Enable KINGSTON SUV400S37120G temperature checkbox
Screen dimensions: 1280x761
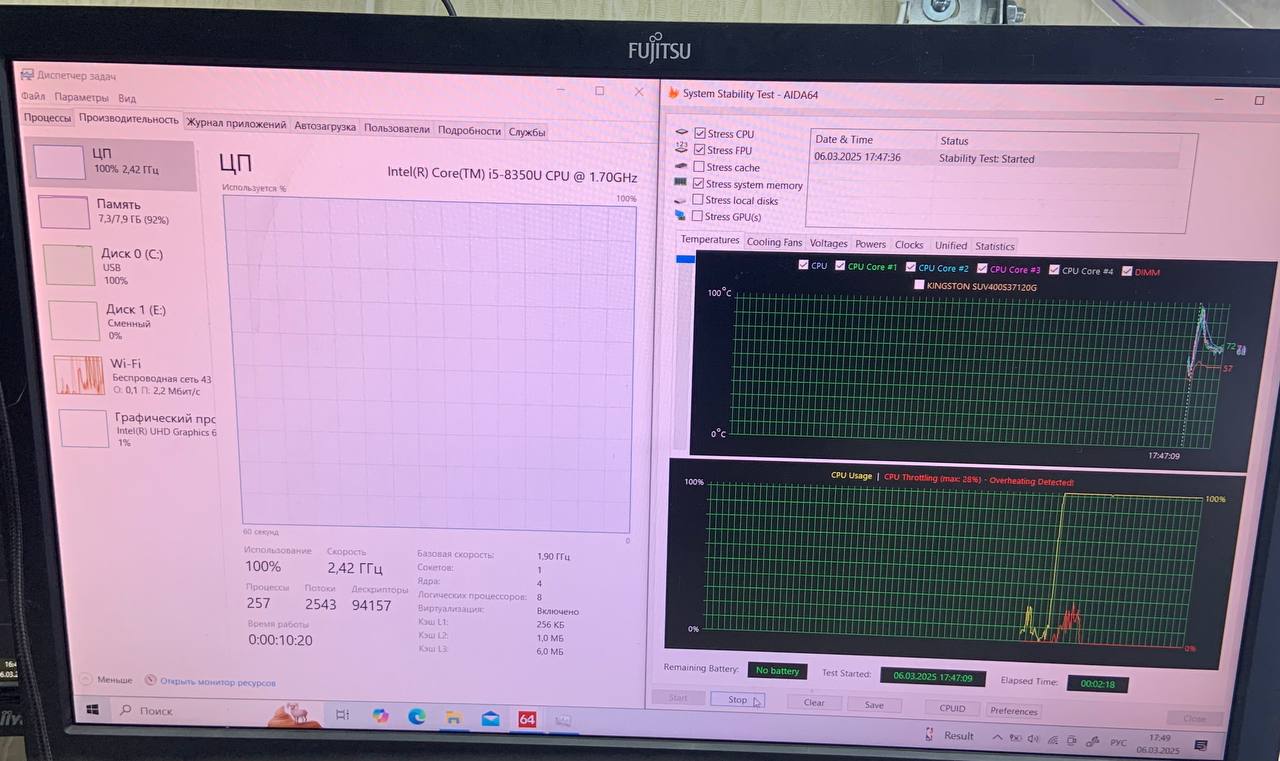(x=919, y=285)
